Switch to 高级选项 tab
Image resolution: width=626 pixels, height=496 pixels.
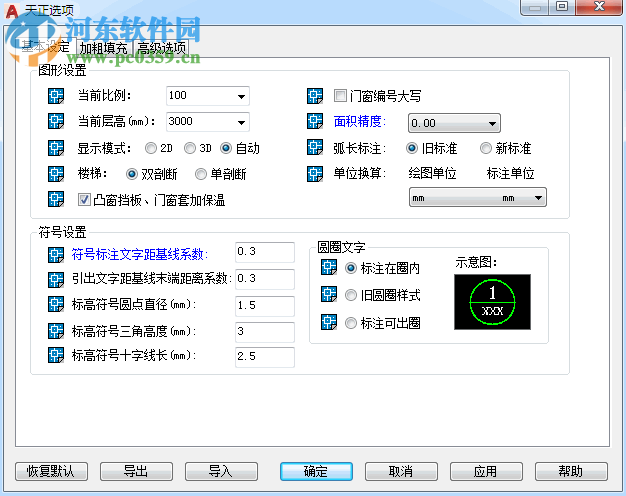[161, 48]
